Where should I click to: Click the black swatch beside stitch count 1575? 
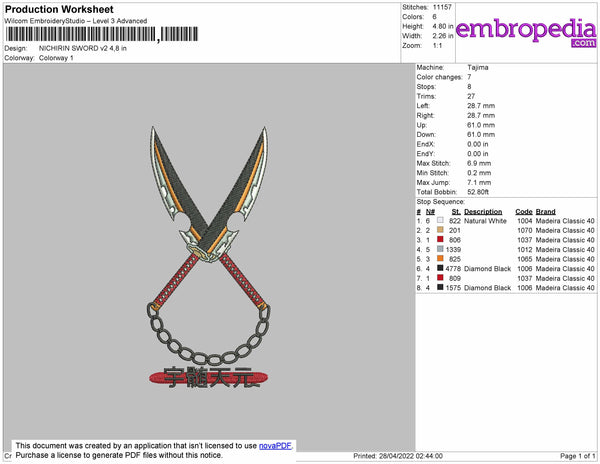pos(440,287)
